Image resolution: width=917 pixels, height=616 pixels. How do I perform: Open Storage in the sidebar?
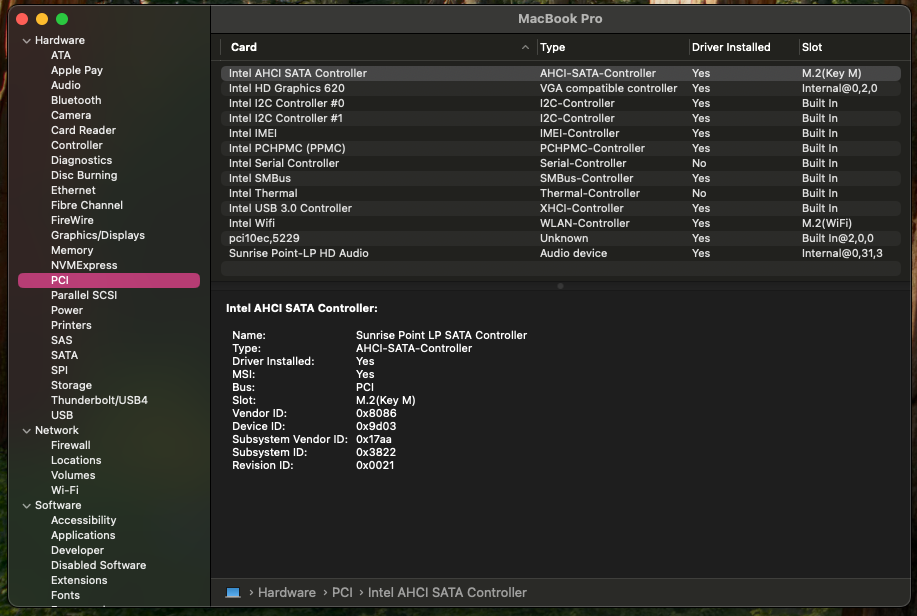(x=71, y=386)
